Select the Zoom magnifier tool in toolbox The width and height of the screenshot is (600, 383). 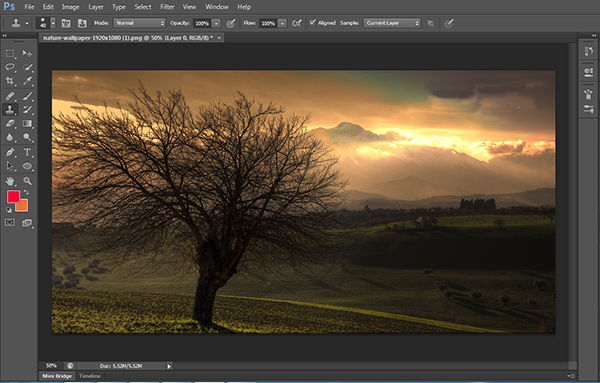click(x=27, y=181)
